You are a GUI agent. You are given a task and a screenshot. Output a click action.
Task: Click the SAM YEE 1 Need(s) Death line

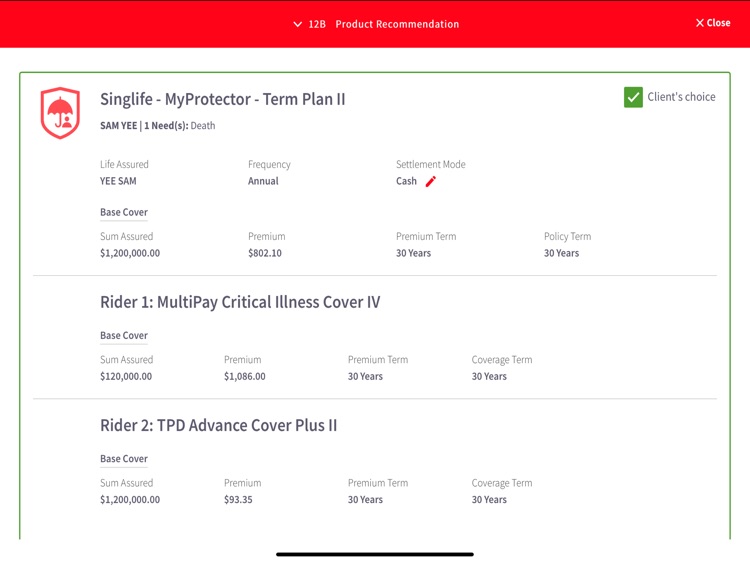[157, 126]
